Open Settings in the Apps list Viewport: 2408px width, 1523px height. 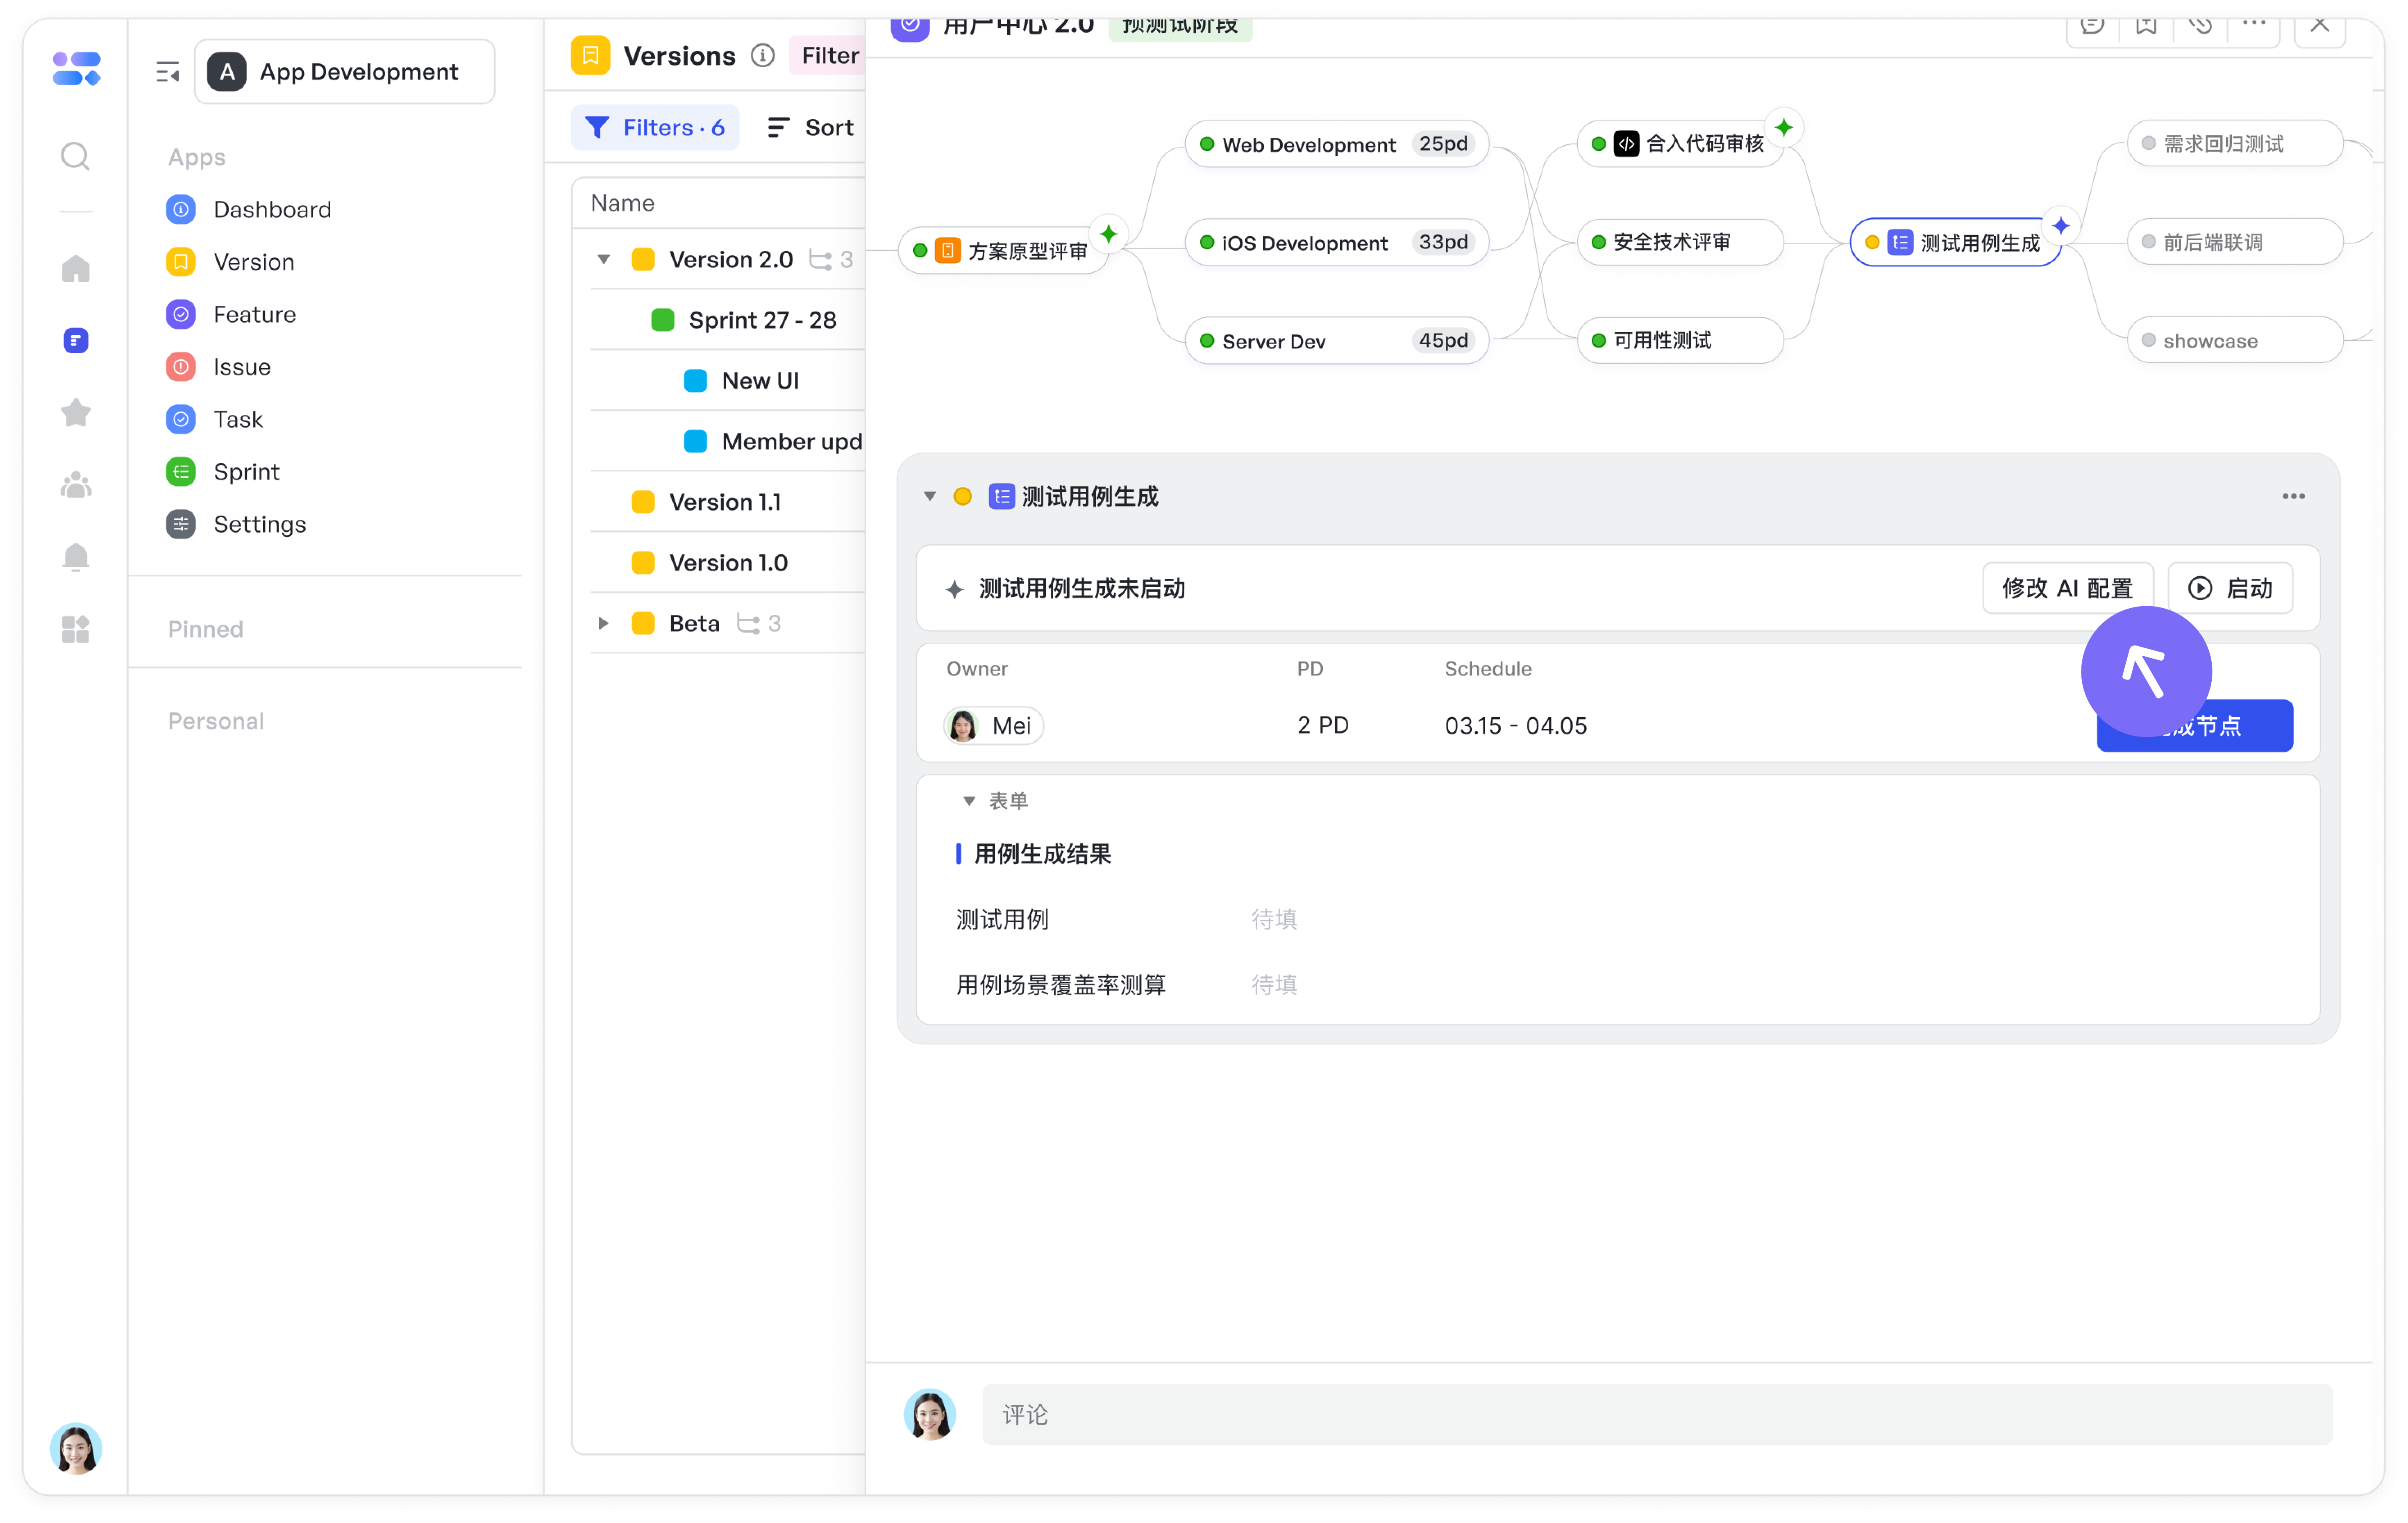click(236, 525)
